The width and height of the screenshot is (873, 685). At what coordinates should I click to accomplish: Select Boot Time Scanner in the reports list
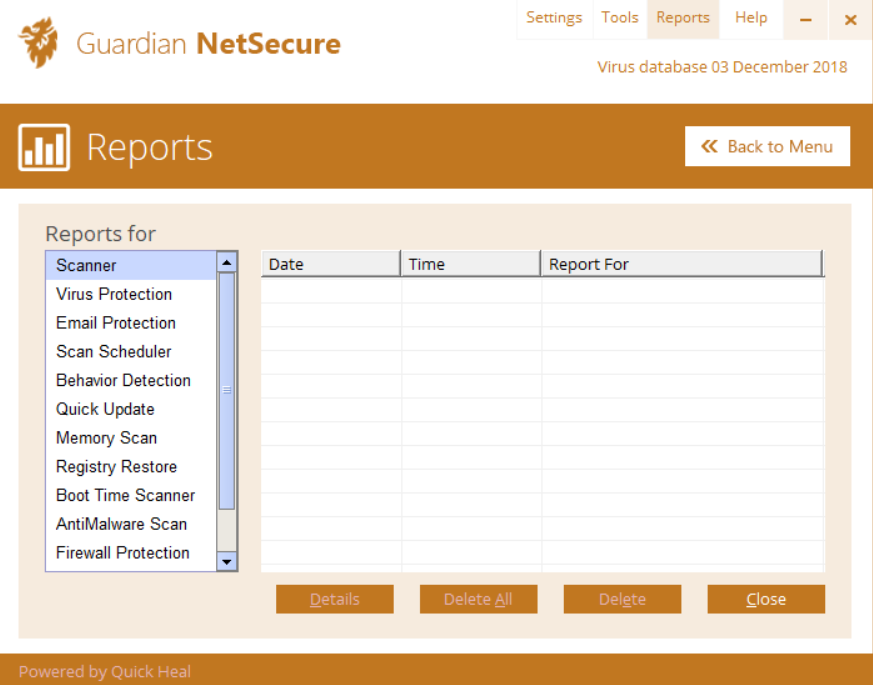pyautogui.click(x=125, y=495)
